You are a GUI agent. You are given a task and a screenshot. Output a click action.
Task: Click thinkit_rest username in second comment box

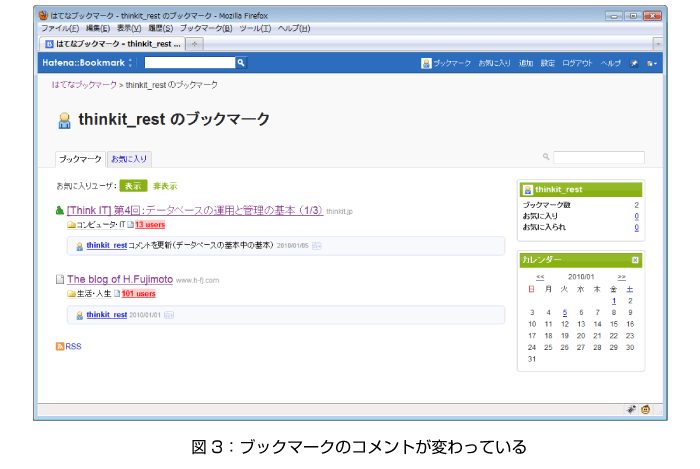tap(107, 315)
